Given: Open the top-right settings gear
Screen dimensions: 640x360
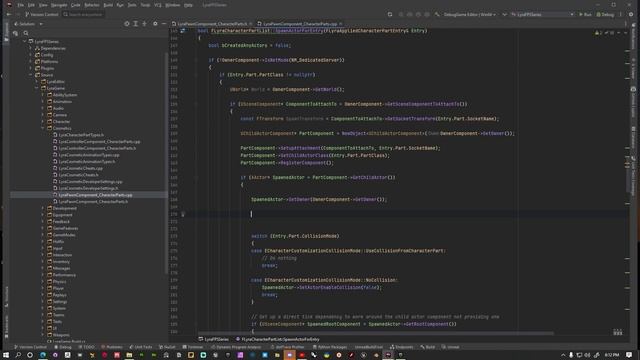Looking at the screenshot, I should (x=631, y=14).
